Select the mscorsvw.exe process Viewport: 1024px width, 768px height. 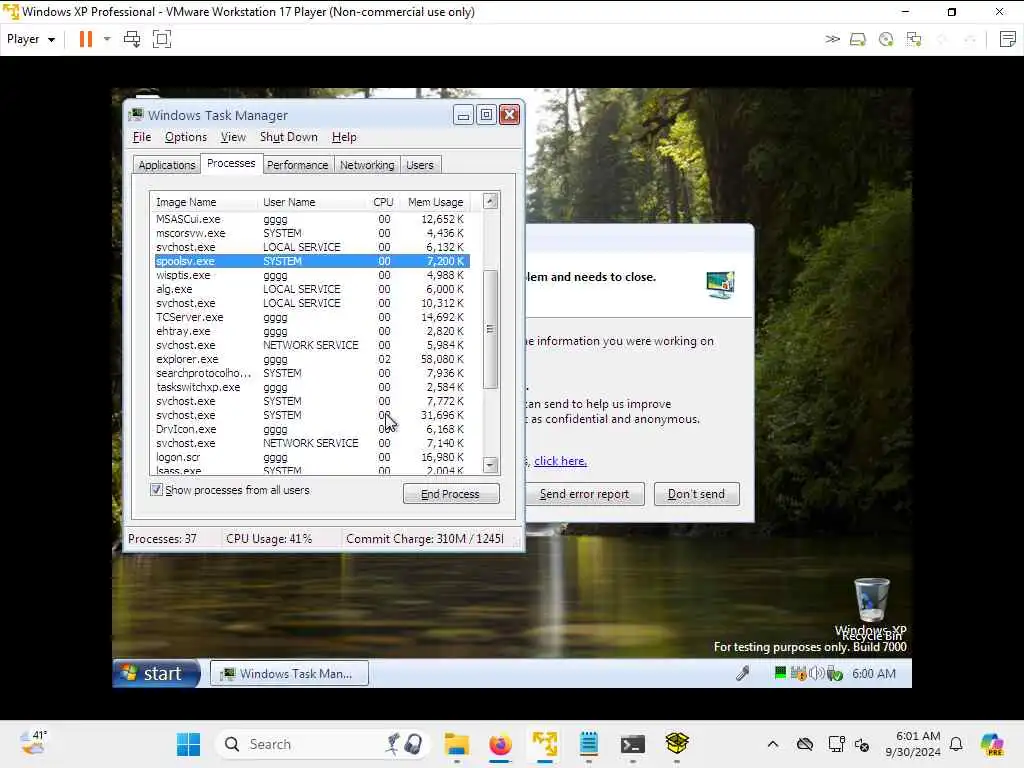tap(312, 233)
